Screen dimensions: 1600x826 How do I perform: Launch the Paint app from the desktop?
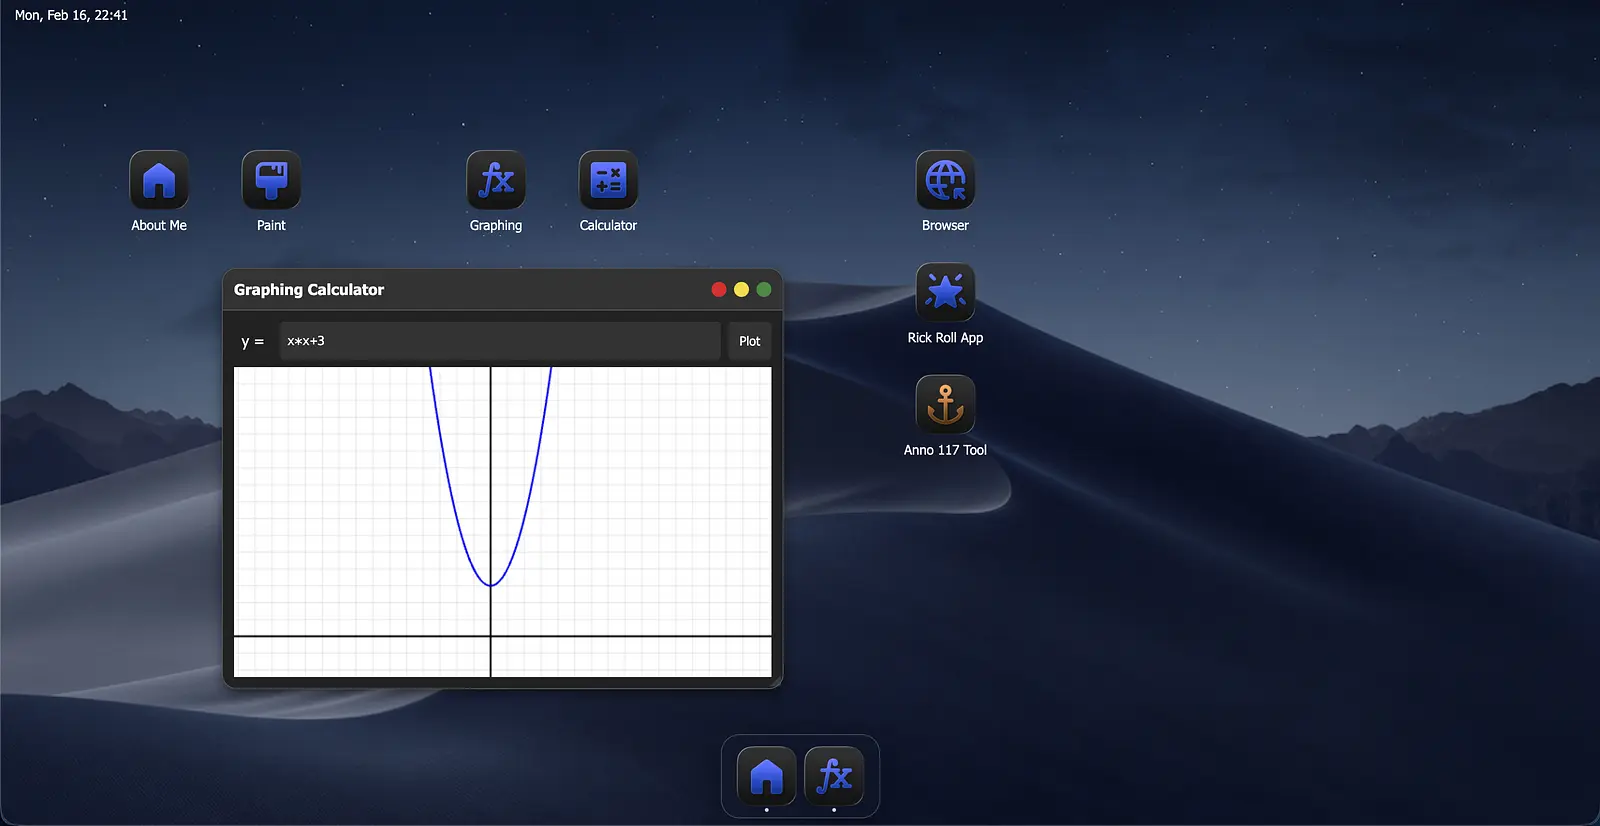271,181
